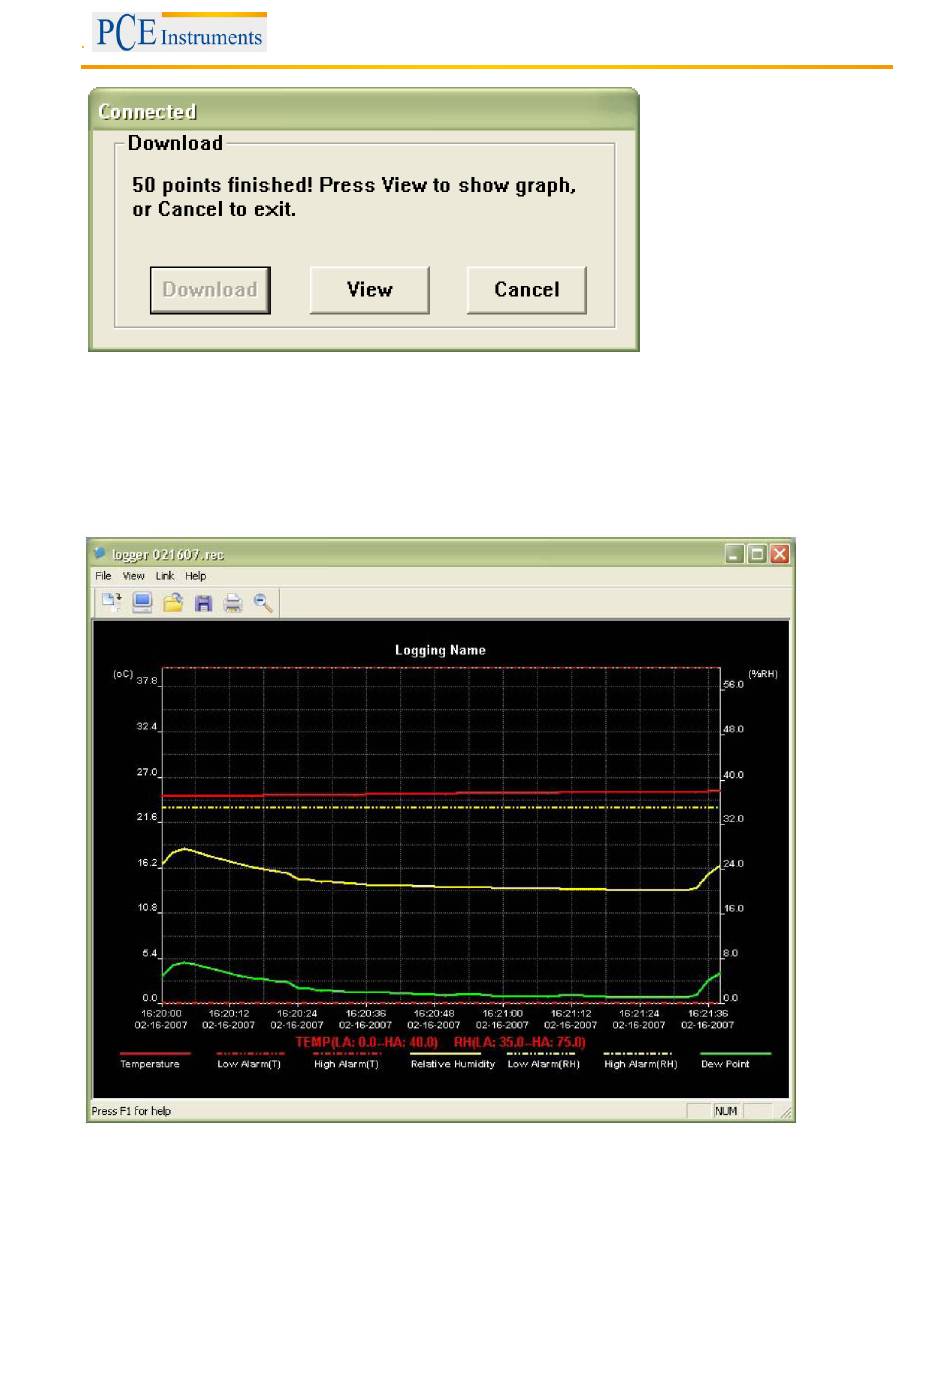Screen dimensions: 950x1378
Task: Click the Dew Point legend green line
Action: point(736,1054)
